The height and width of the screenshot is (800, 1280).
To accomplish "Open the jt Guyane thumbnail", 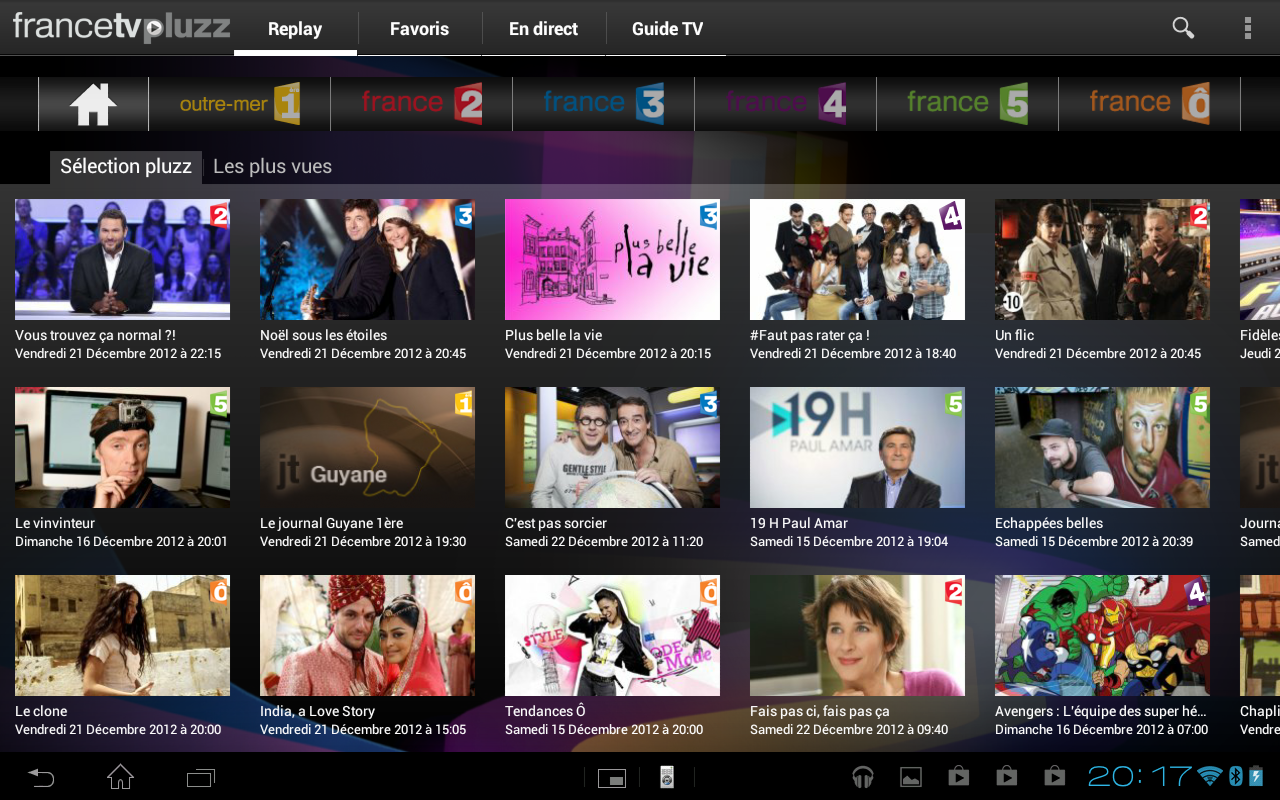I will 367,448.
